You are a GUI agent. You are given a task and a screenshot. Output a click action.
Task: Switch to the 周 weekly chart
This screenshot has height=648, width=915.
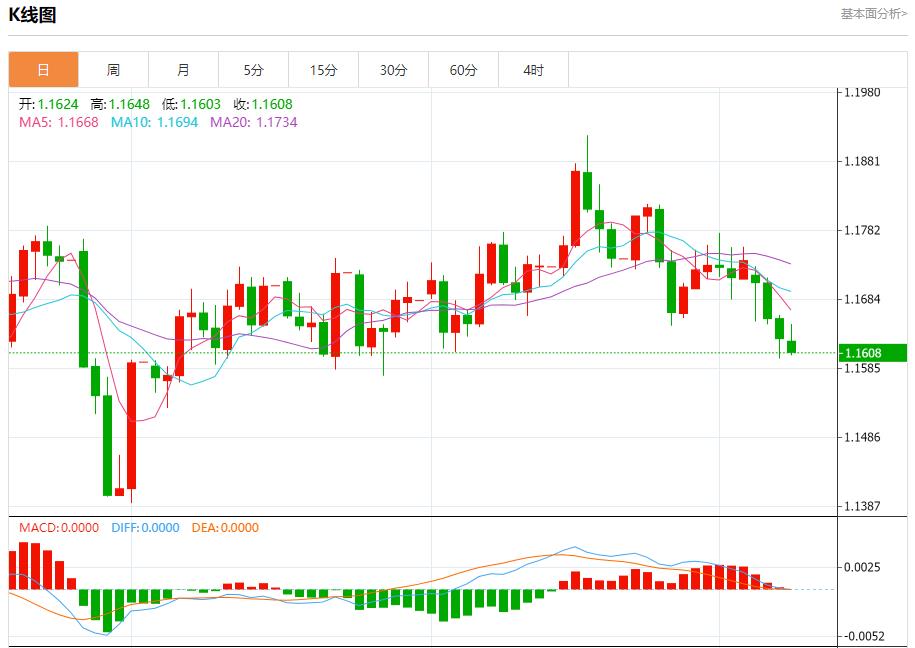point(114,69)
